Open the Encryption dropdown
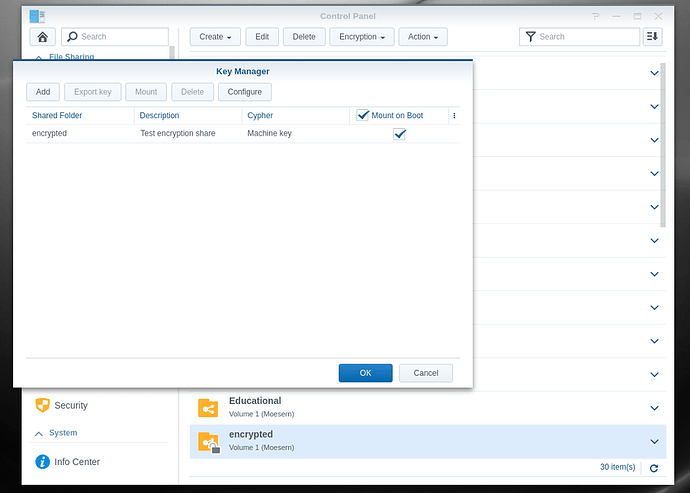This screenshot has height=493, width=690. [362, 37]
